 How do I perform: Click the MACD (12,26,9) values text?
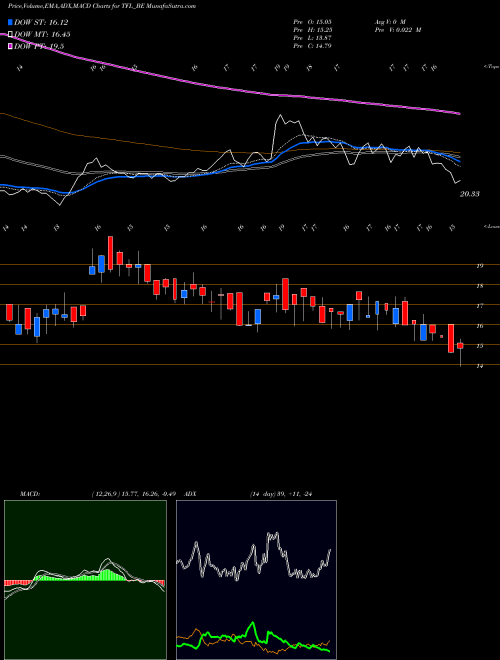(x=136, y=494)
